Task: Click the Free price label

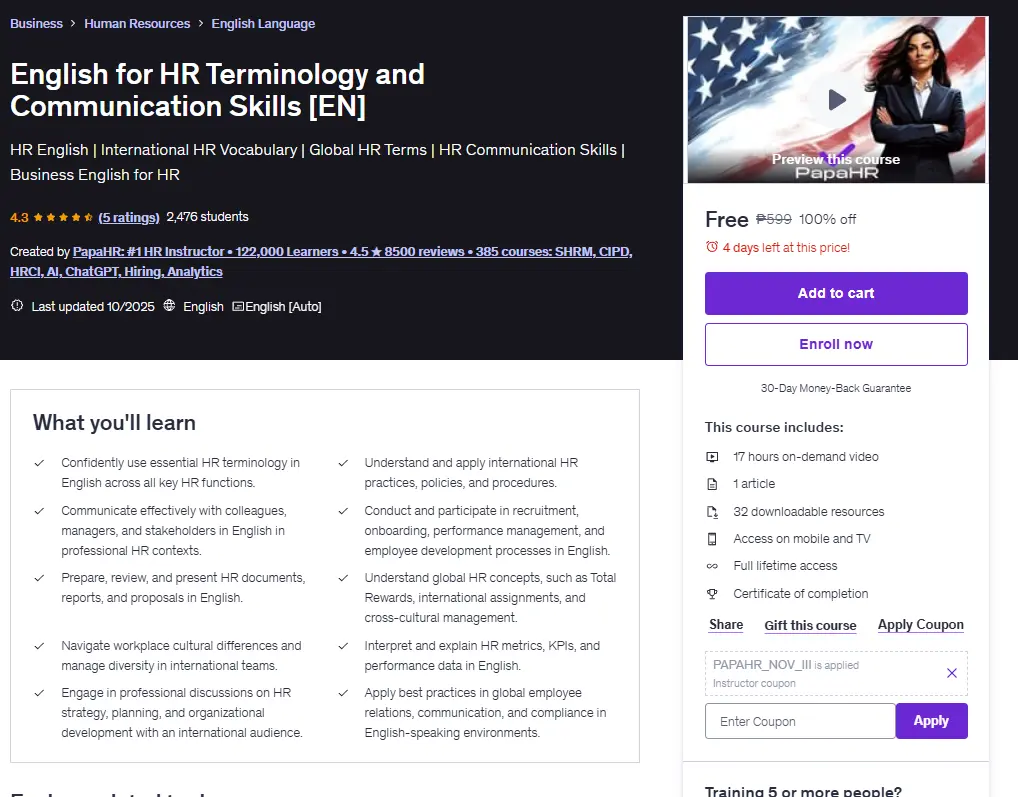Action: coord(726,219)
